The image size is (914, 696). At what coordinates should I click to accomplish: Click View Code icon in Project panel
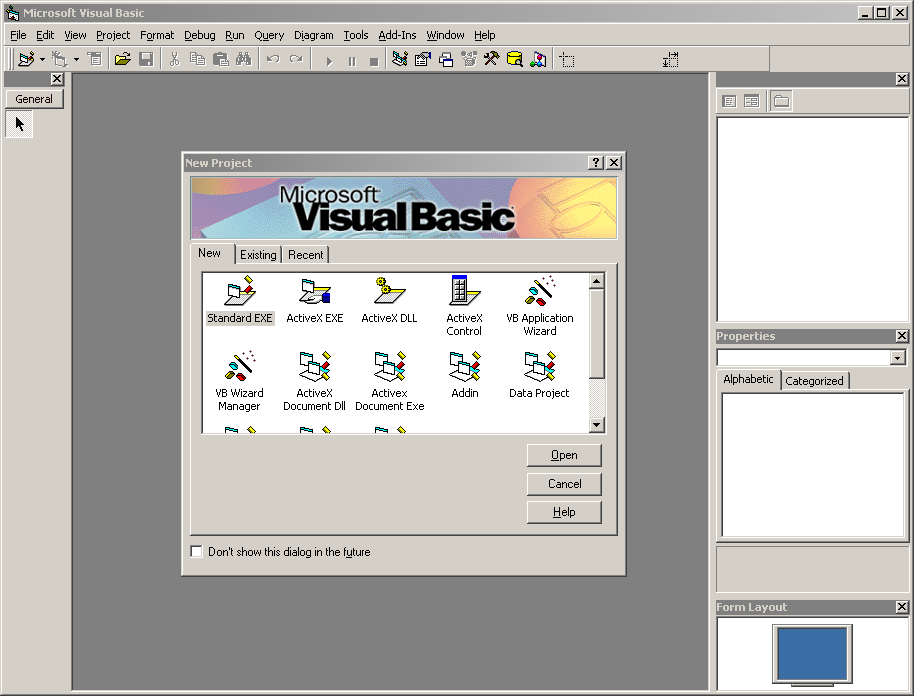(x=729, y=101)
